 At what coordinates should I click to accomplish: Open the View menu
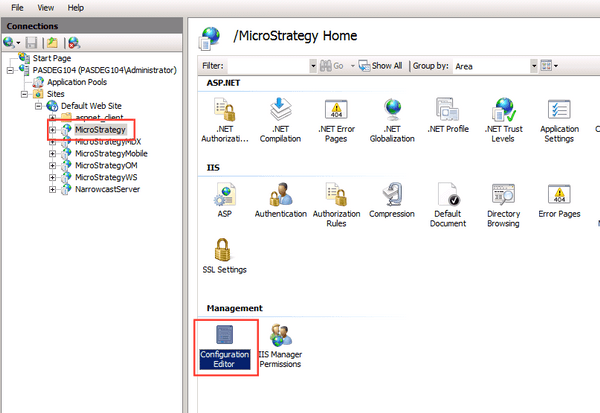46,8
